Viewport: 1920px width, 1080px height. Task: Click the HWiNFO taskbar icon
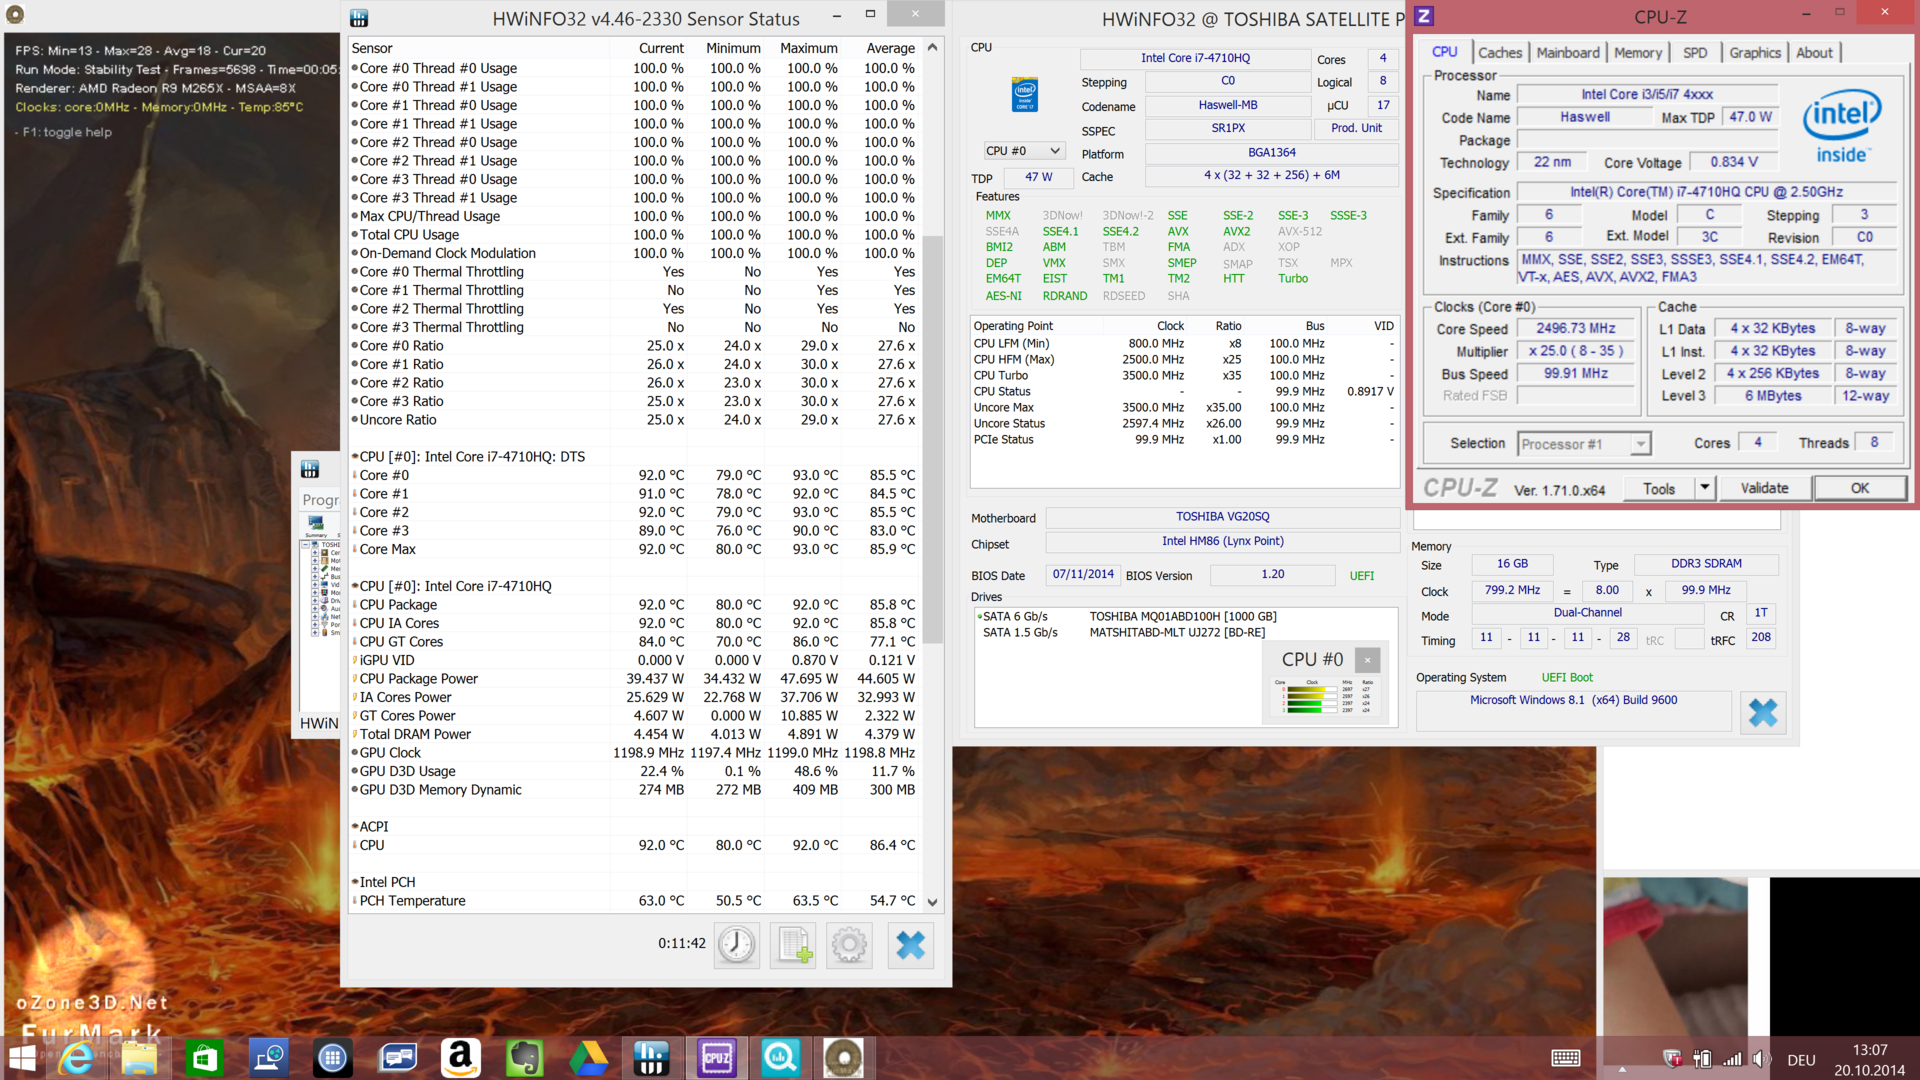pos(652,1058)
